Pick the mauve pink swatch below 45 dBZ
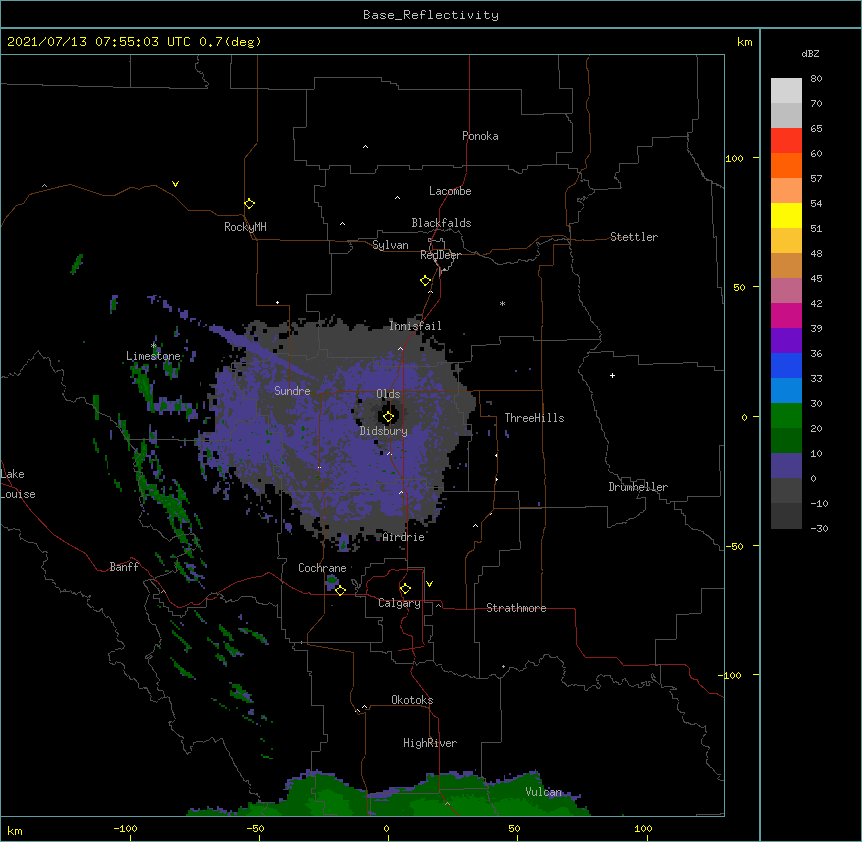The image size is (862, 842). pos(786,291)
